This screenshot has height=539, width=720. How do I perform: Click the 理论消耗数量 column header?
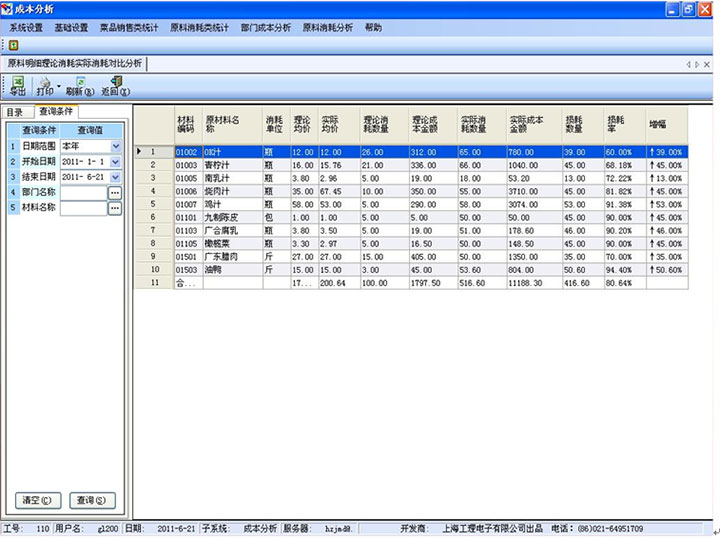click(x=384, y=124)
